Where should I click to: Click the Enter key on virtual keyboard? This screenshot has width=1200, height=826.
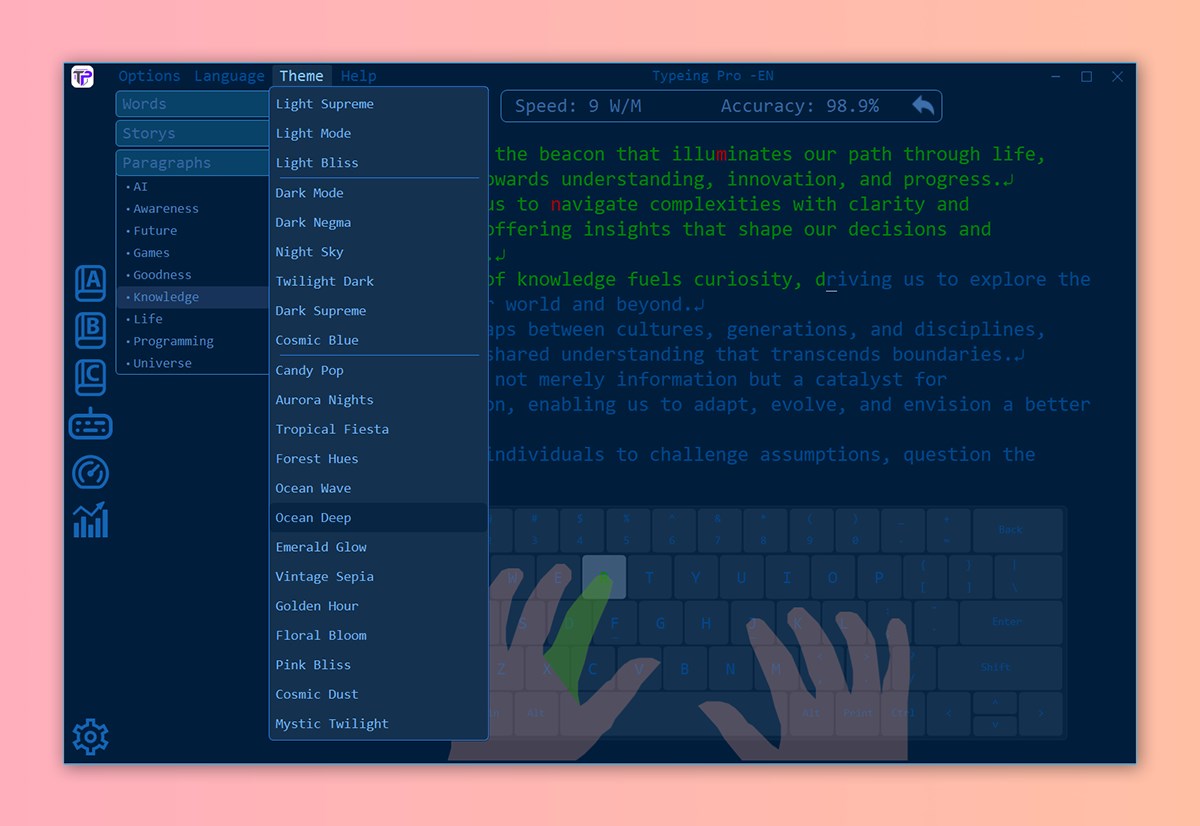click(1010, 623)
